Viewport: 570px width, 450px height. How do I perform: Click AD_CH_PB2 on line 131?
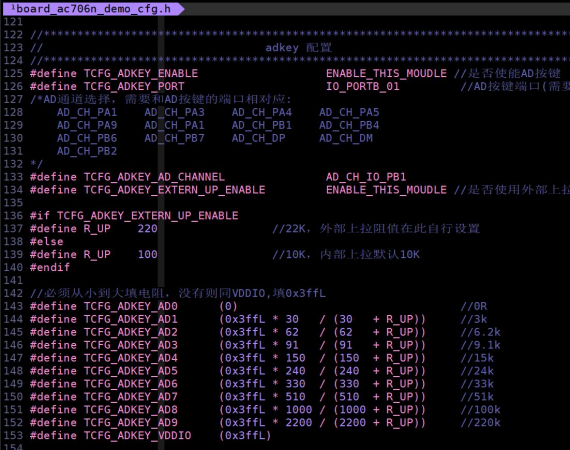(x=87, y=151)
